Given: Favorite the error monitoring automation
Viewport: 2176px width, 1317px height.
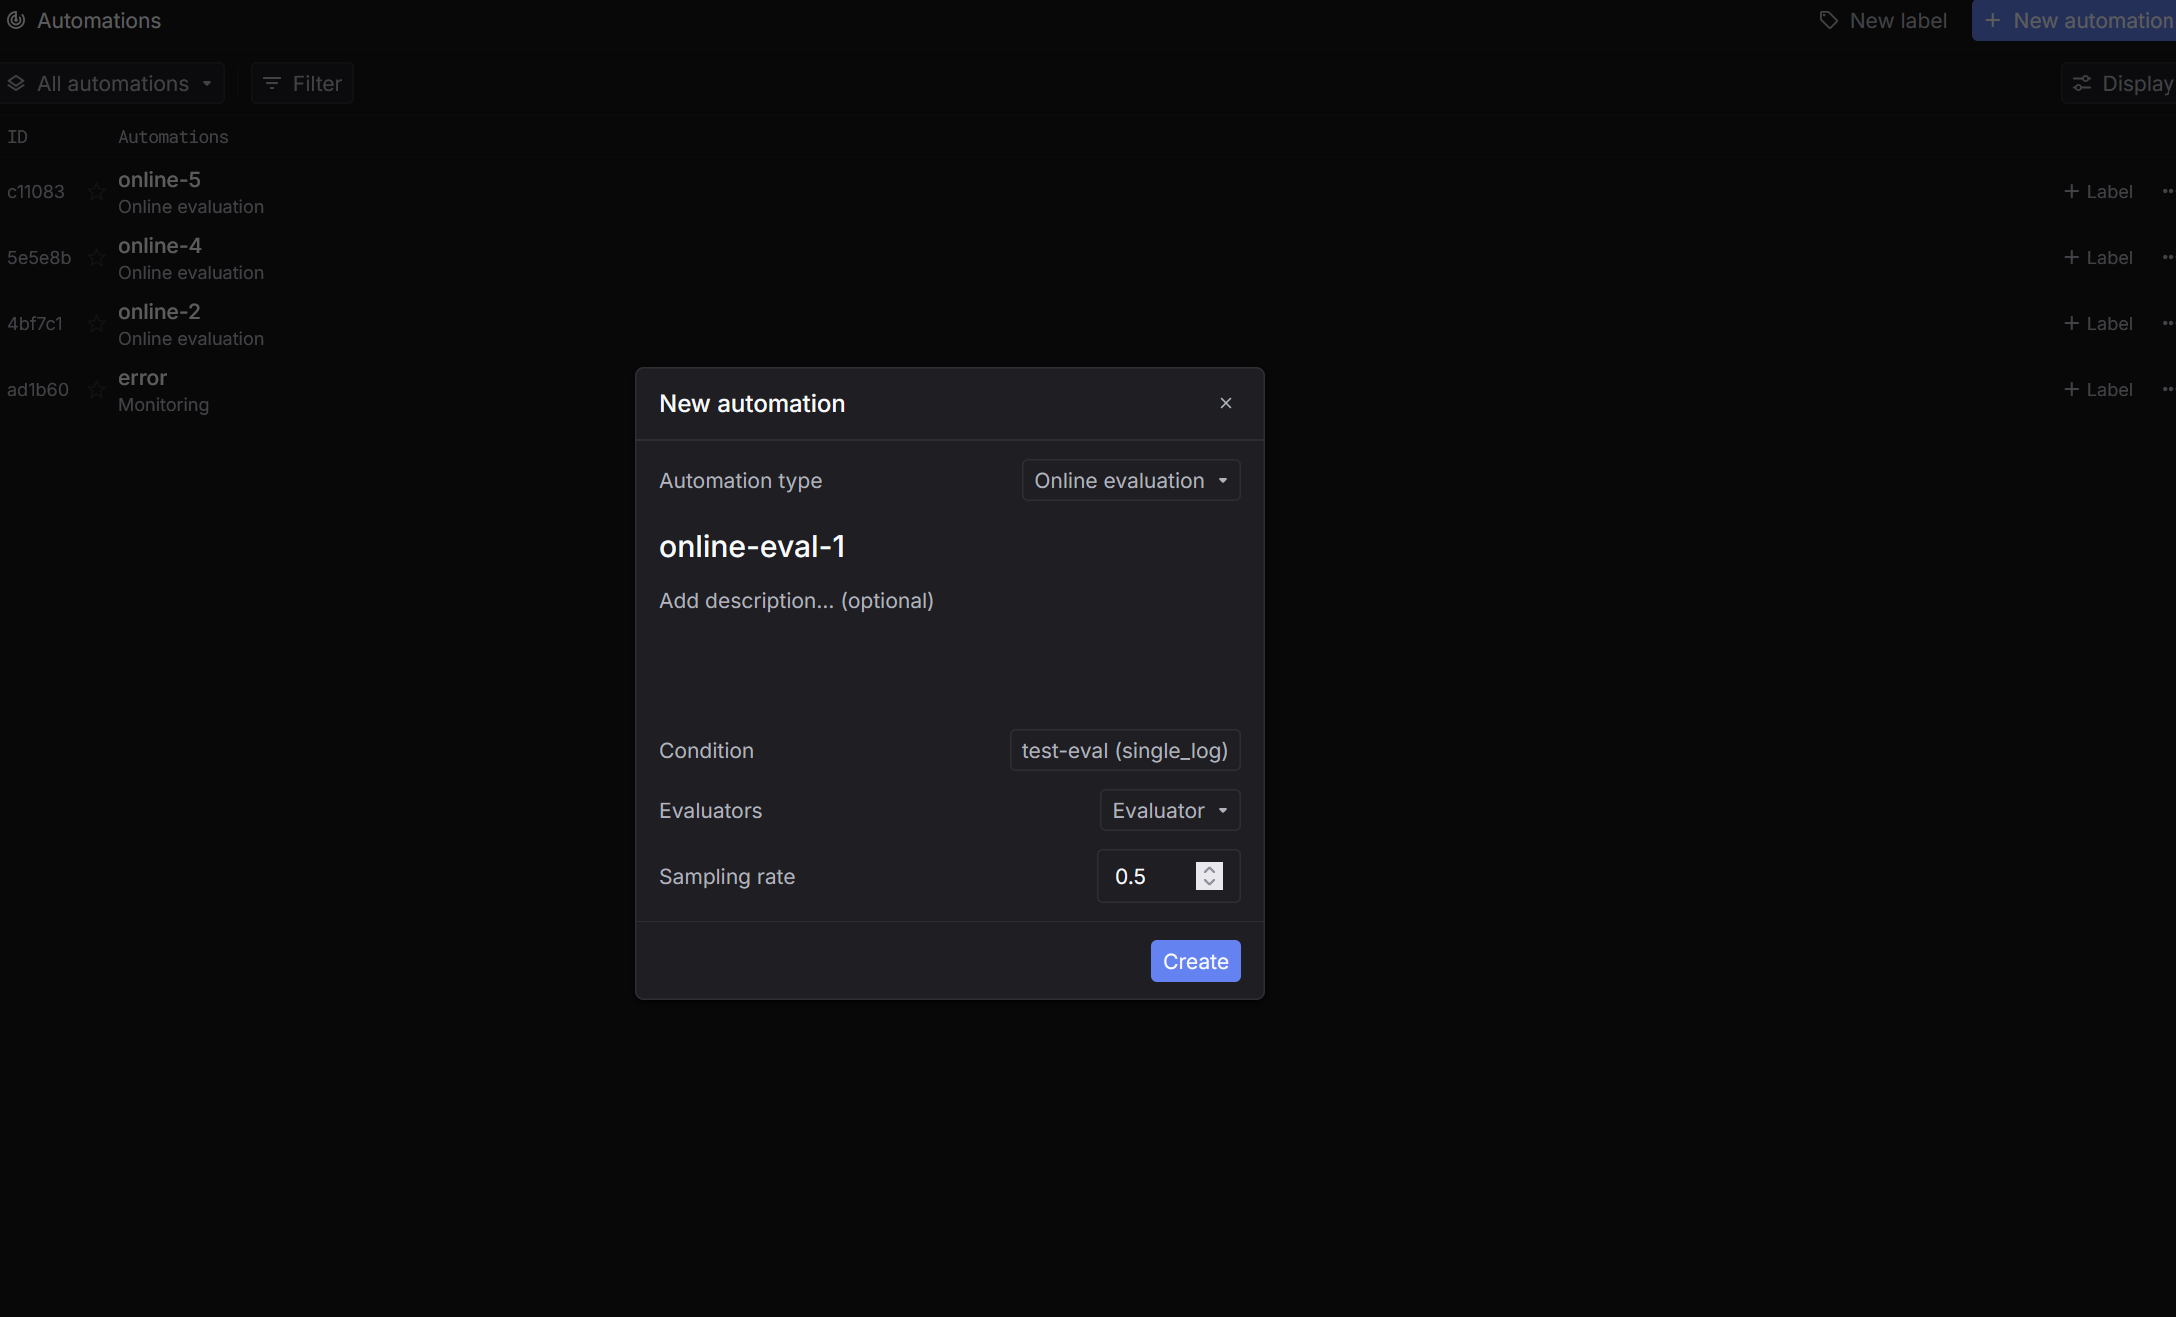Looking at the screenshot, I should coord(96,390).
